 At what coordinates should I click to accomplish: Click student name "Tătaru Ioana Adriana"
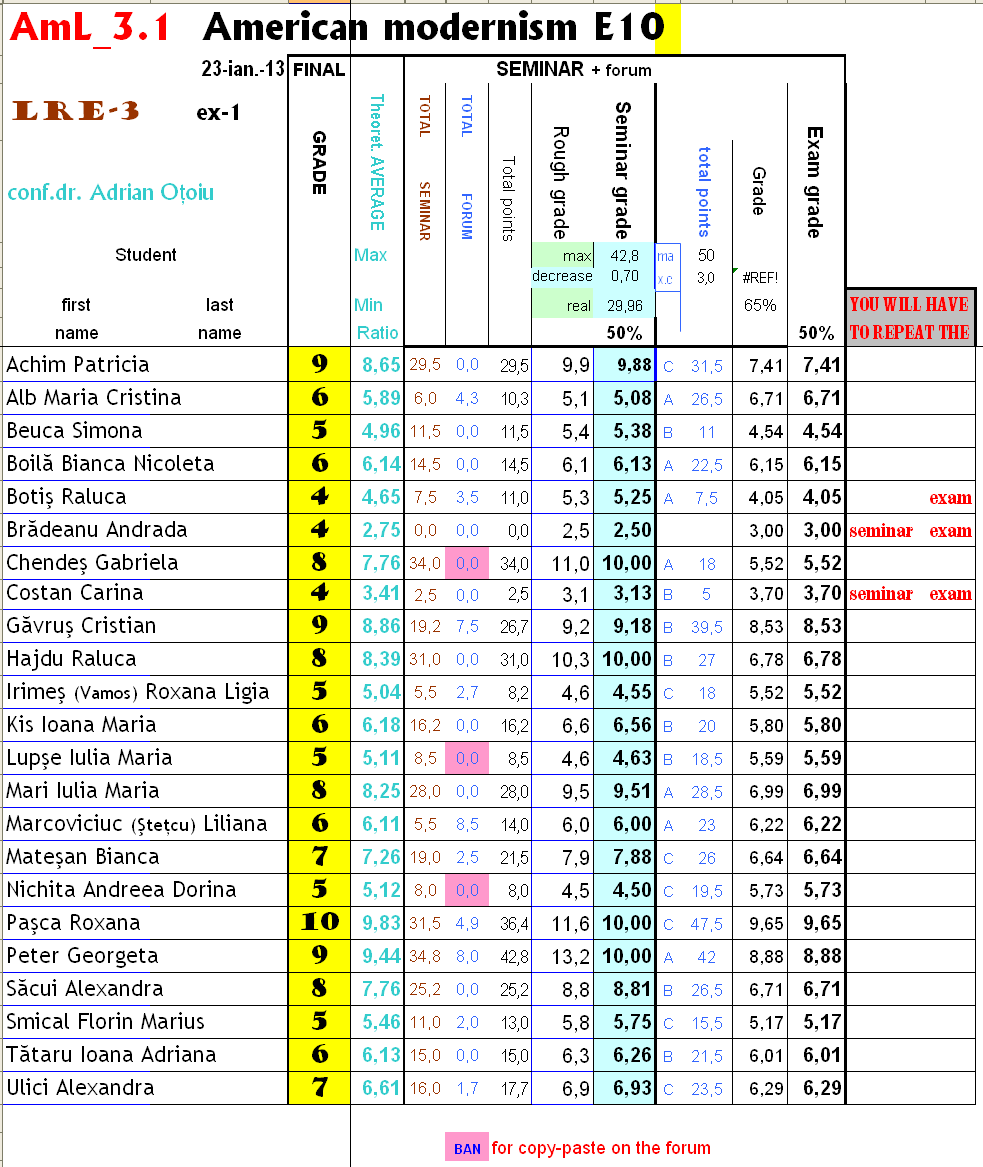point(112,1055)
